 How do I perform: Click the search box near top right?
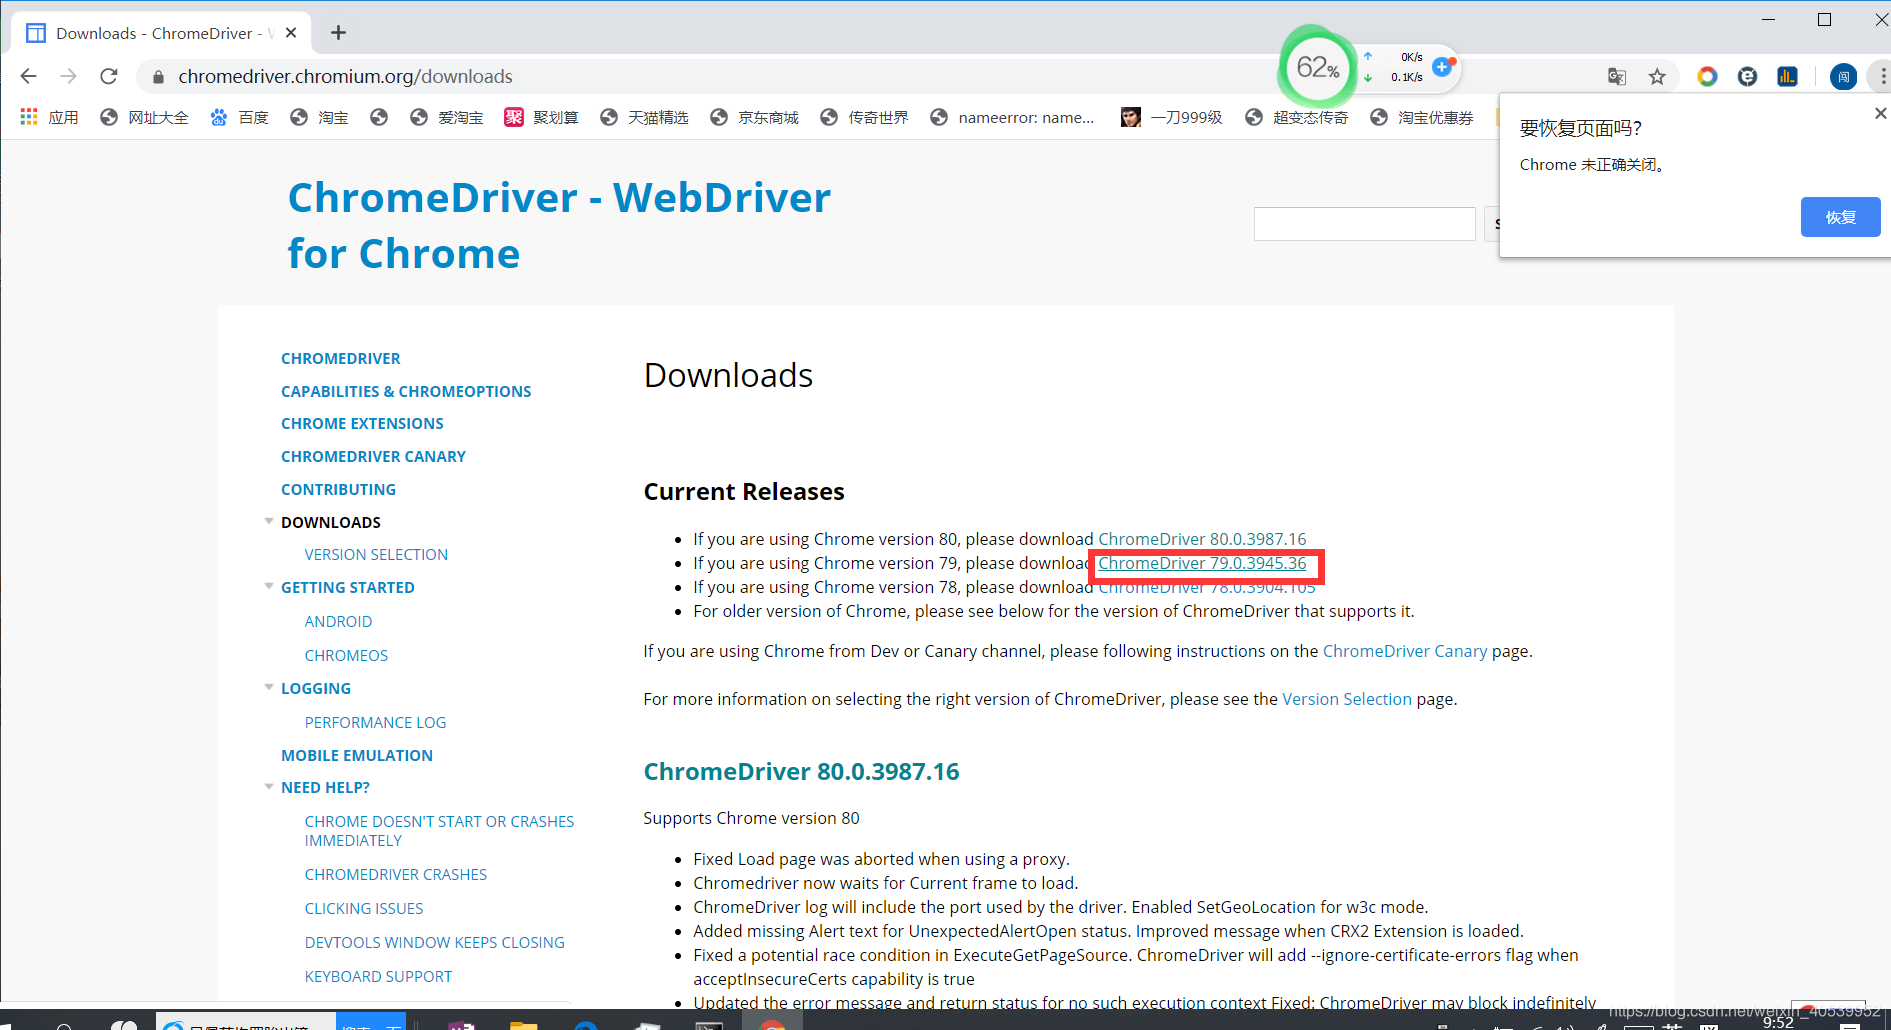click(1364, 223)
